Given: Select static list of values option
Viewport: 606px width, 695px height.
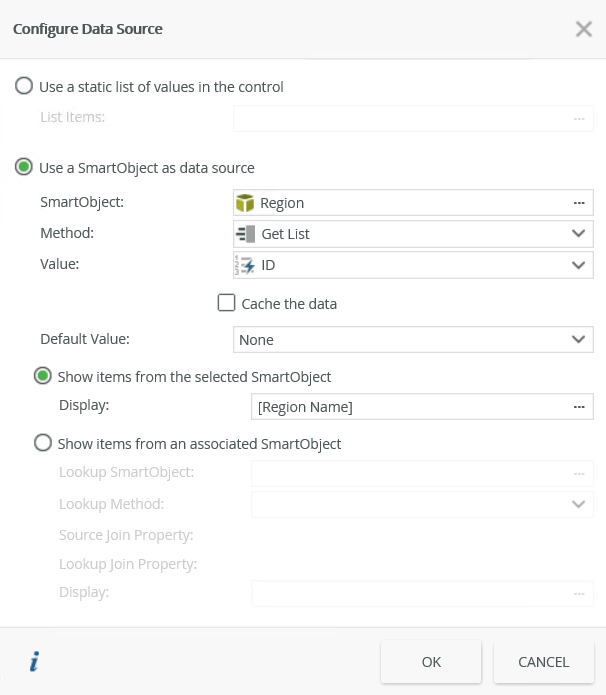Looking at the screenshot, I should click(24, 87).
